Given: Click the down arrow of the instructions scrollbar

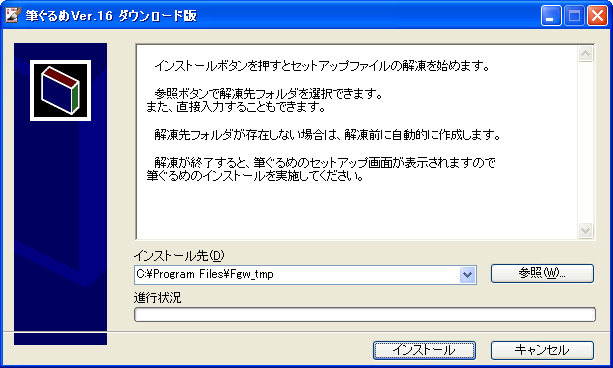Looking at the screenshot, I should coord(585,230).
